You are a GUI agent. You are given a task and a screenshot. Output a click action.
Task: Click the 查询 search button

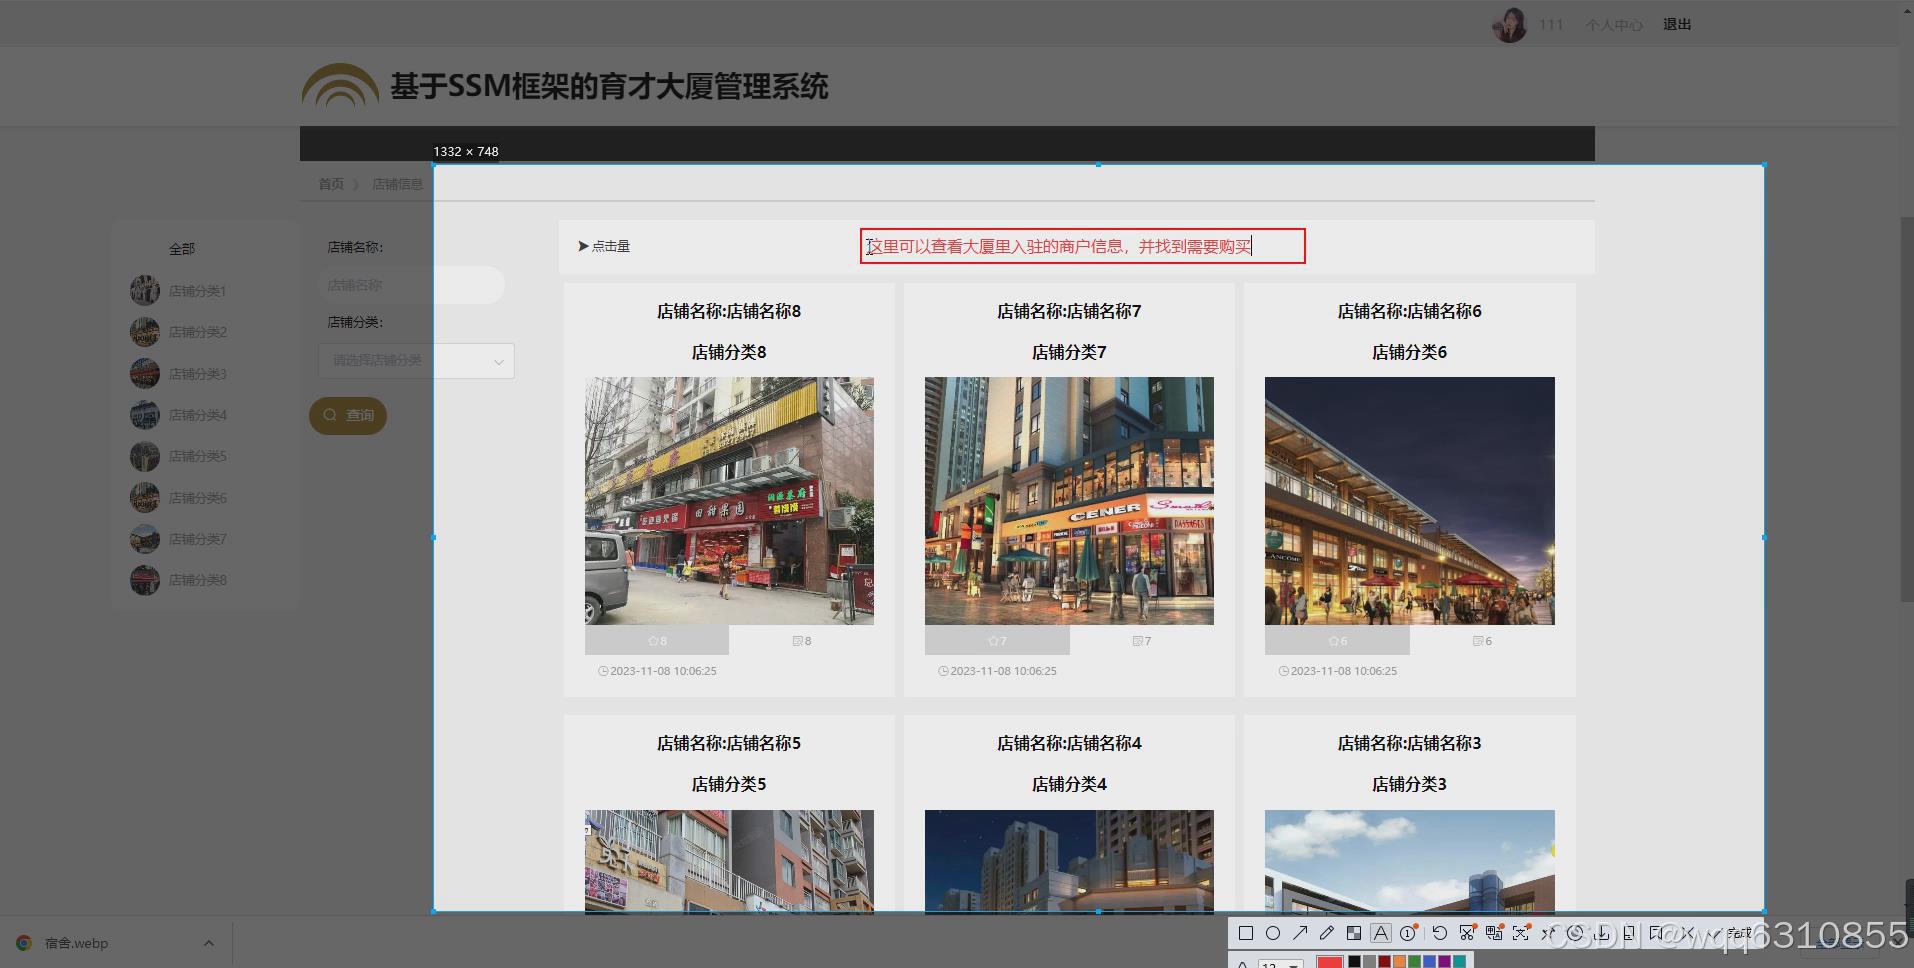(x=348, y=415)
